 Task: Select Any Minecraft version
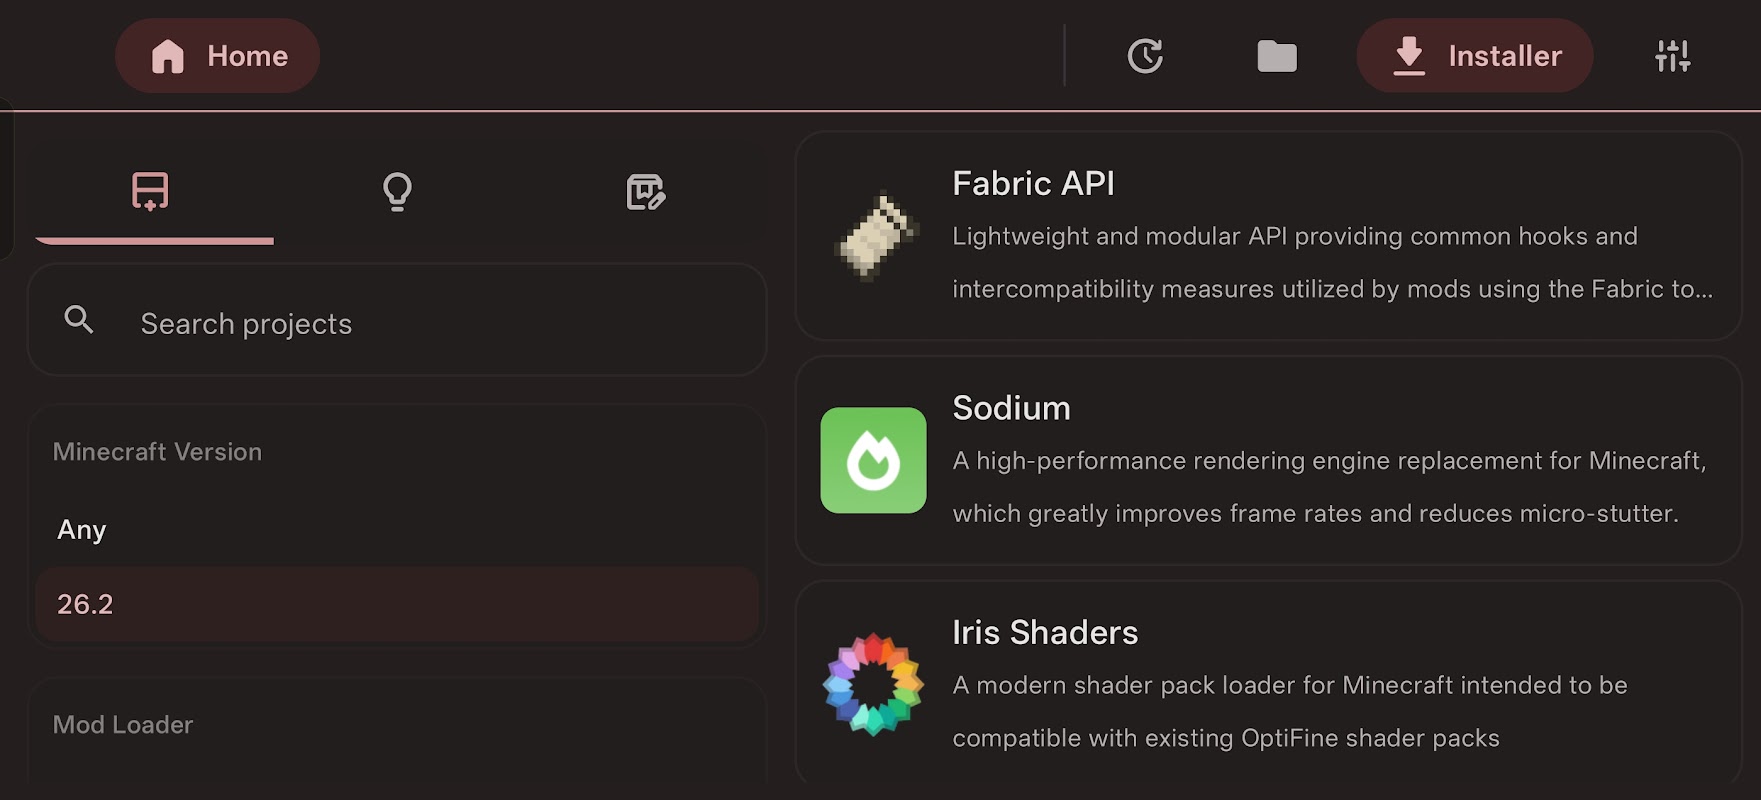click(397, 530)
